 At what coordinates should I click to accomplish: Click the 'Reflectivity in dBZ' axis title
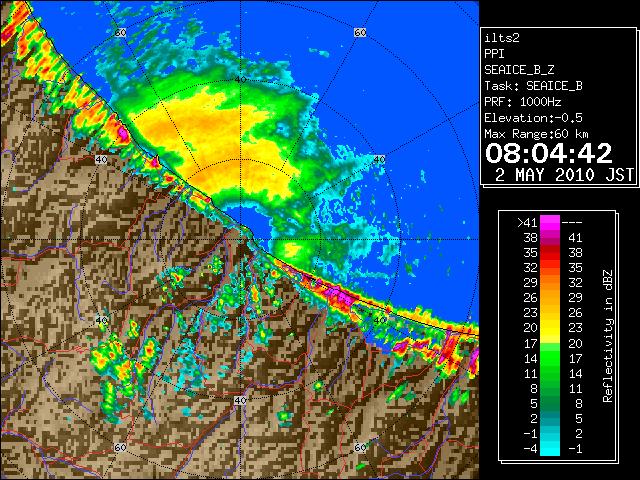tap(608, 336)
